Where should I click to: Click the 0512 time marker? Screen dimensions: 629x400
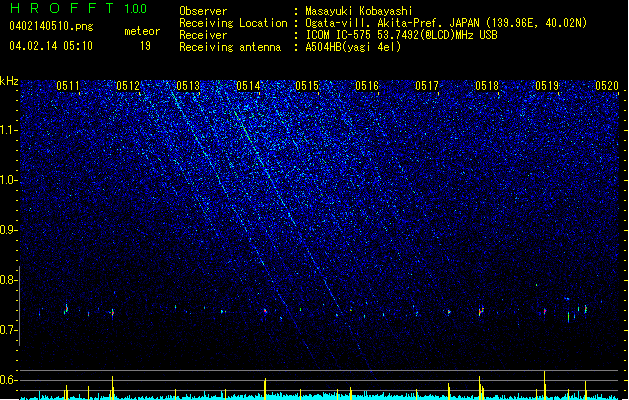(x=128, y=86)
